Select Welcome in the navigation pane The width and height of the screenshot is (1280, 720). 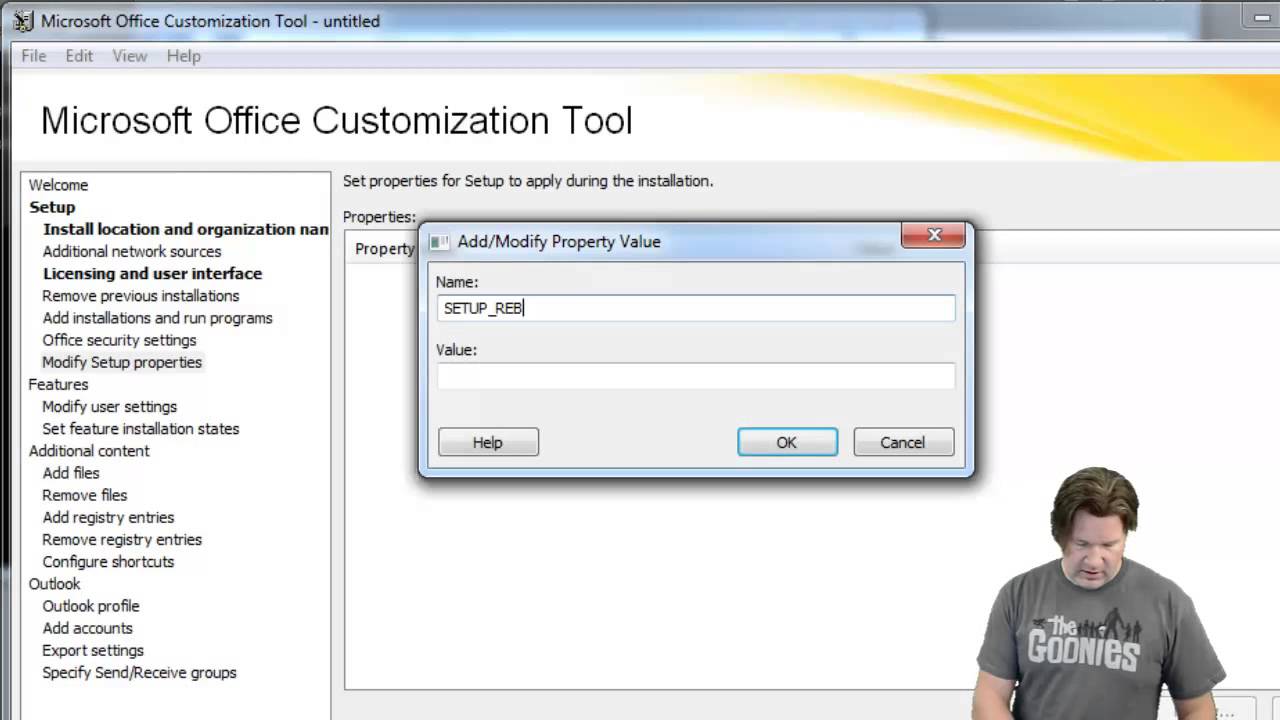[58, 185]
